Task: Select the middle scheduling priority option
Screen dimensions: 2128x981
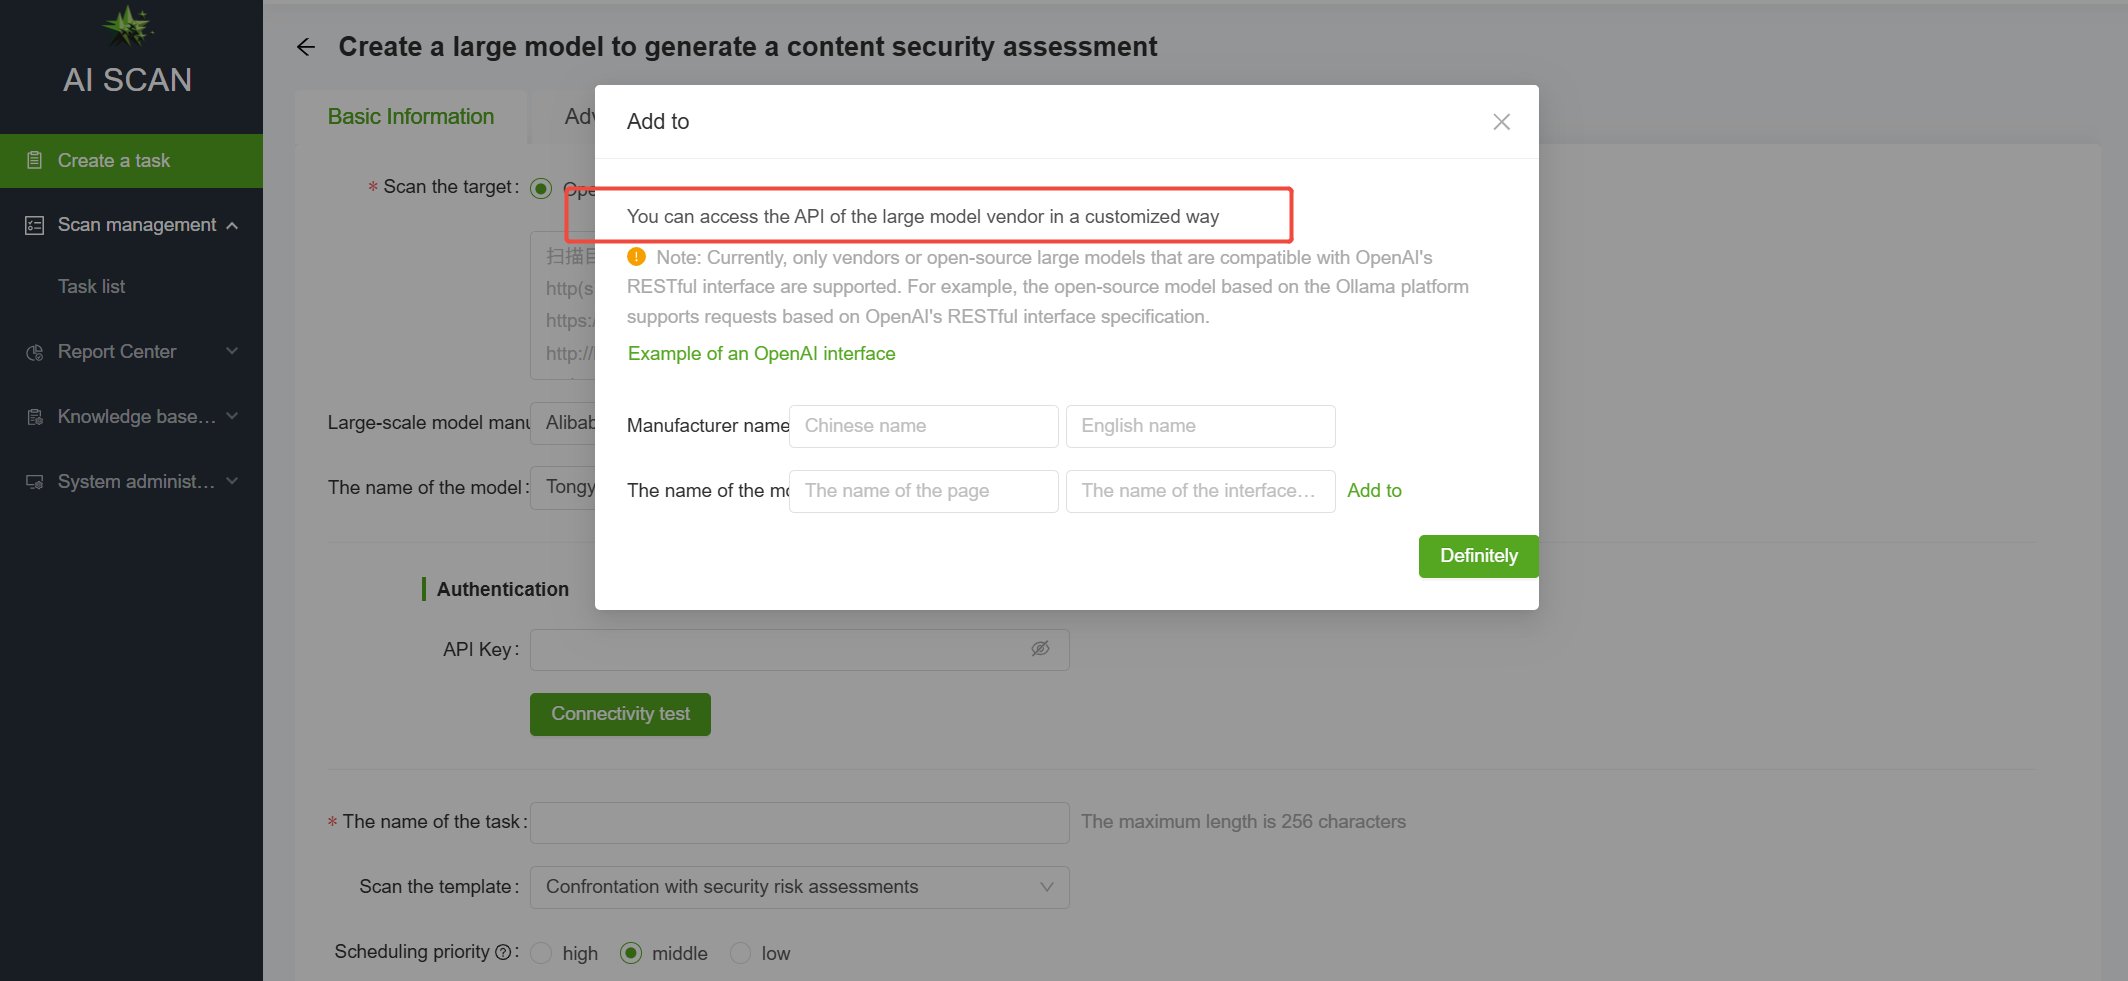Action: click(x=631, y=953)
